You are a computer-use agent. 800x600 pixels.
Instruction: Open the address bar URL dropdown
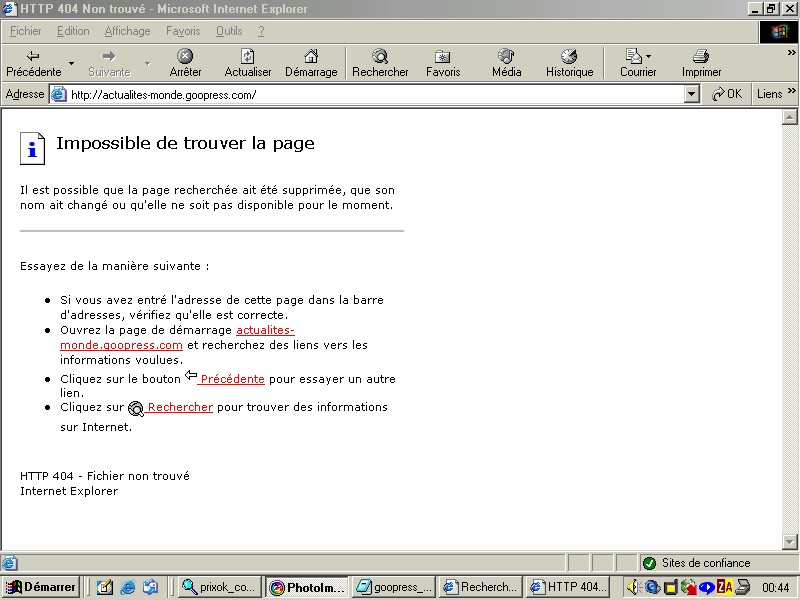(691, 94)
